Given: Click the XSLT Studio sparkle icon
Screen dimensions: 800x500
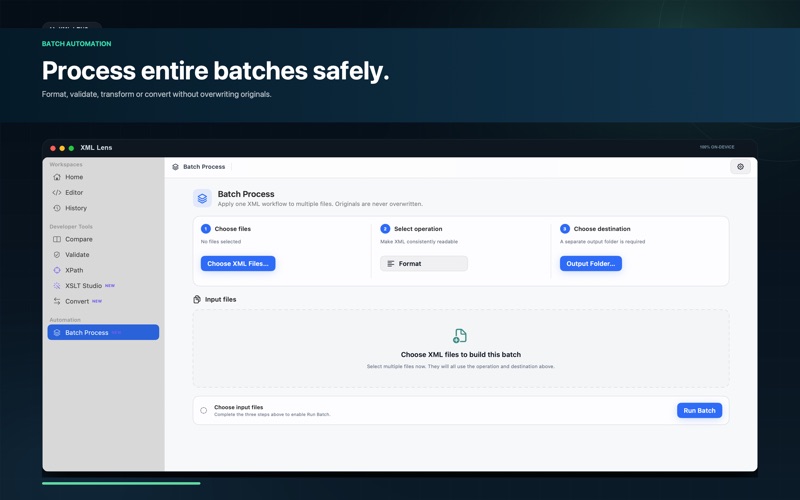Looking at the screenshot, I should [57, 286].
